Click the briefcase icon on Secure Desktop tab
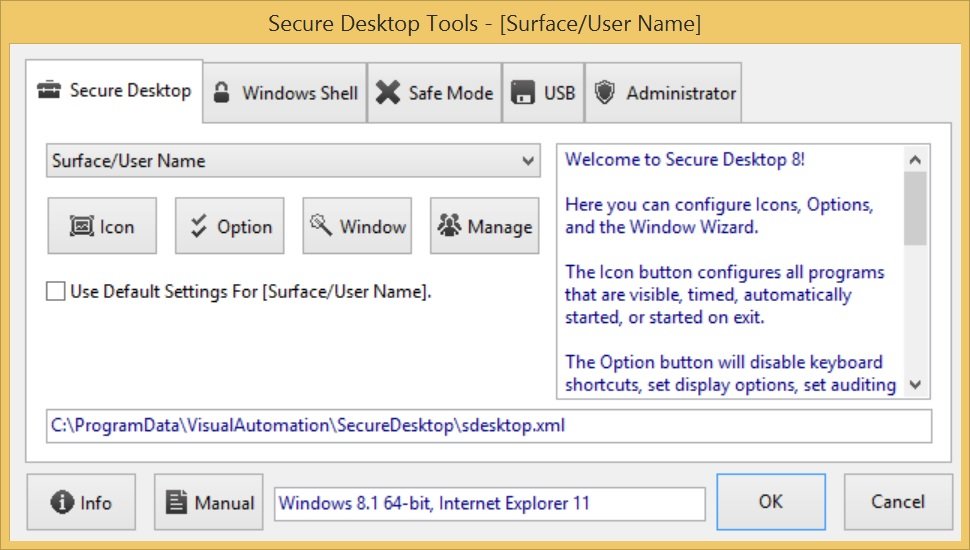This screenshot has height=550, width=970. [x=49, y=91]
